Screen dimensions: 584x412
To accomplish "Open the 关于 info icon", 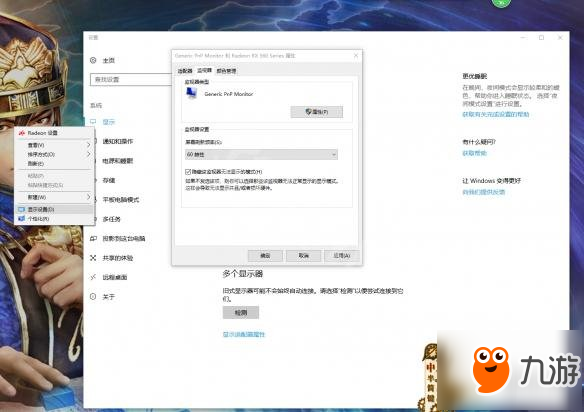I will point(93,297).
